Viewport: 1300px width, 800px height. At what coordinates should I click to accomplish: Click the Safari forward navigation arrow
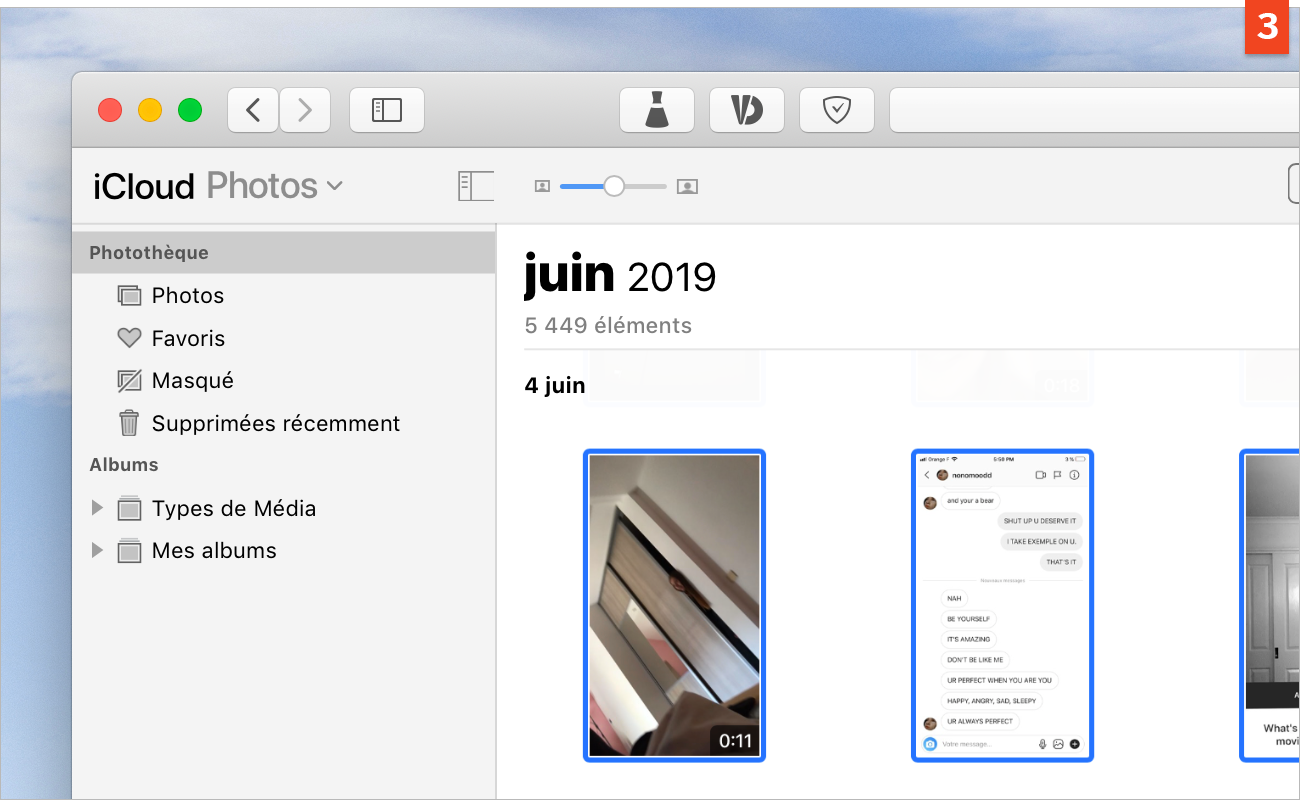point(305,110)
